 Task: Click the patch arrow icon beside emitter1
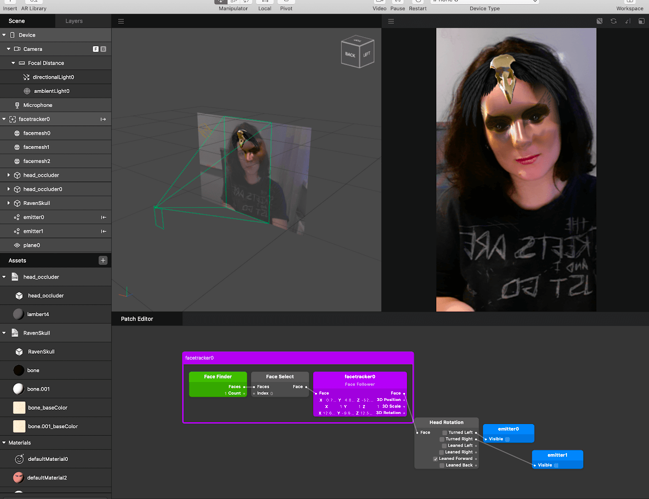103,231
